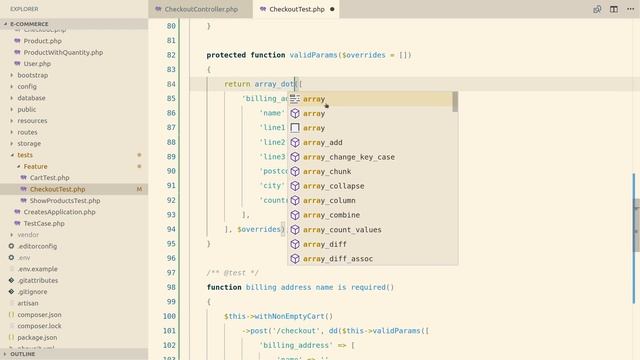Open composer.lock file

click(x=39, y=326)
